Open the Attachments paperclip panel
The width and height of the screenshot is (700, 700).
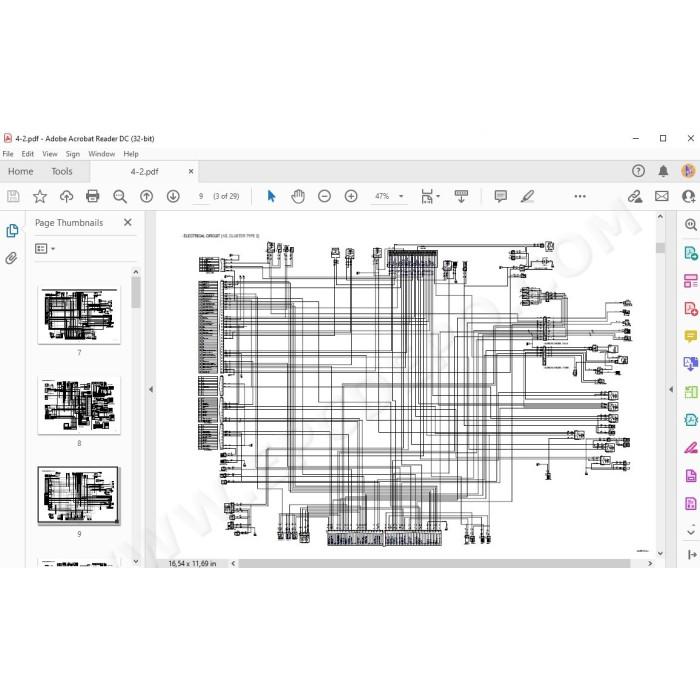click(x=11, y=258)
